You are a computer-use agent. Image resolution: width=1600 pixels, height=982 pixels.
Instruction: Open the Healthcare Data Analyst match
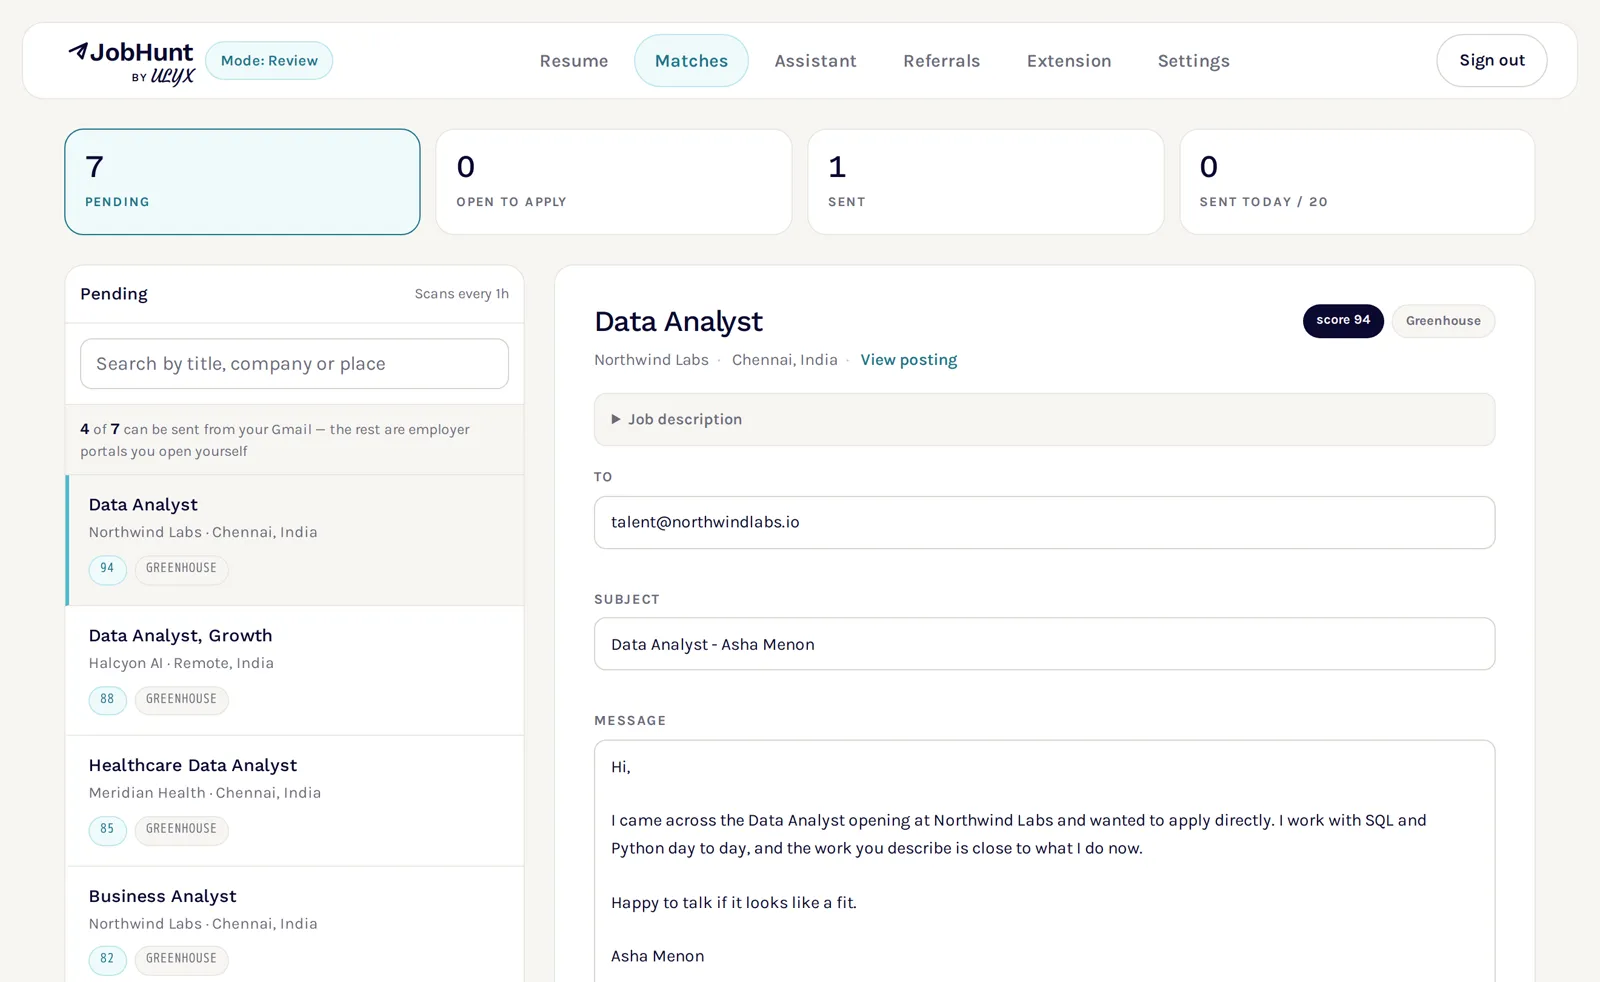pyautogui.click(x=294, y=801)
